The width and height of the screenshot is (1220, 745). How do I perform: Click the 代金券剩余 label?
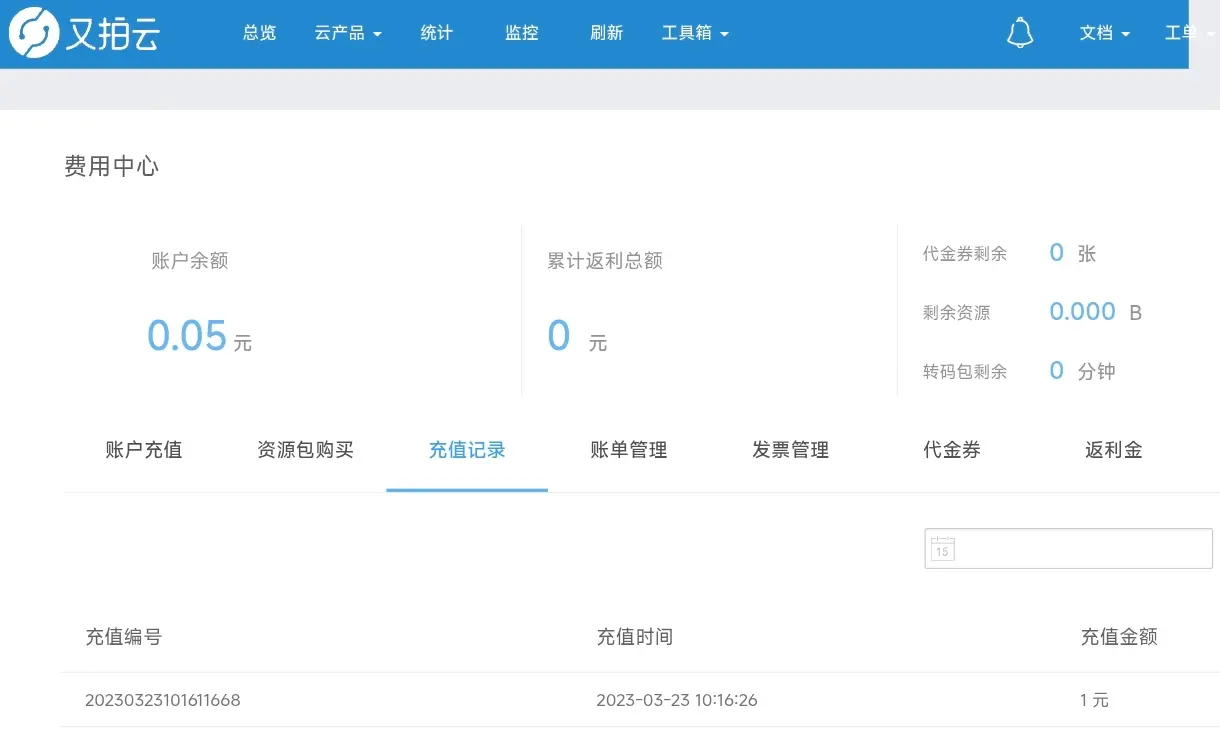pyautogui.click(x=965, y=254)
